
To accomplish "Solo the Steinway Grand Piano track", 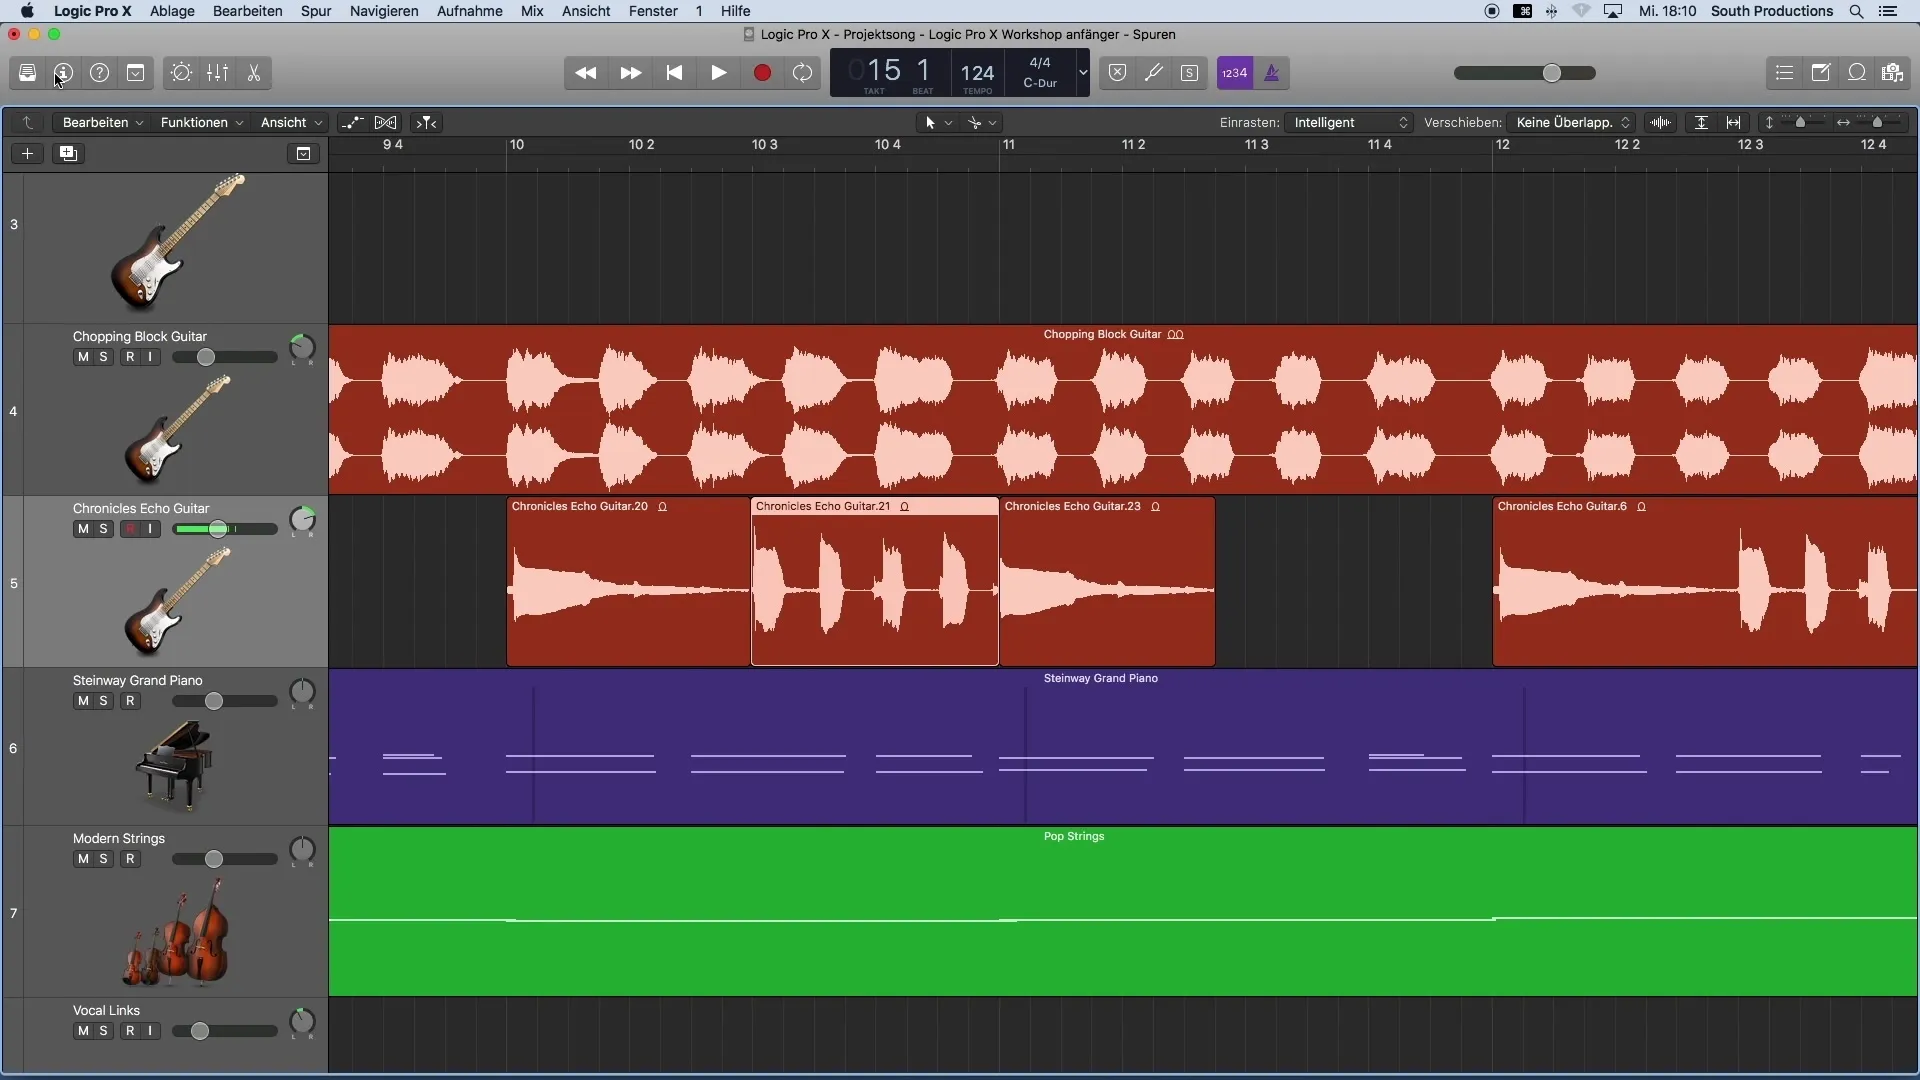I will point(103,700).
